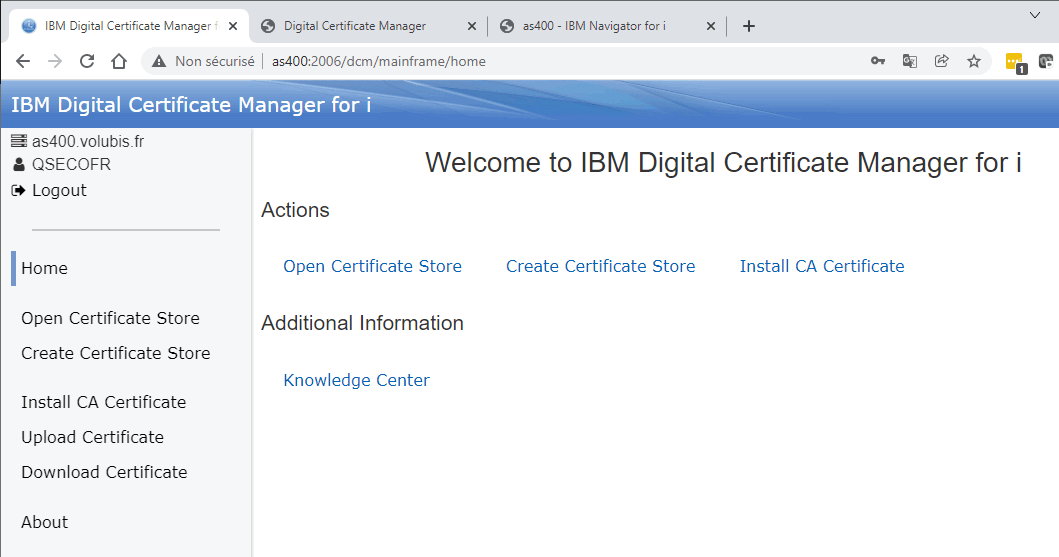Close the IBM Digital Certificate Manager tab
1059x557 pixels.
tap(233, 26)
